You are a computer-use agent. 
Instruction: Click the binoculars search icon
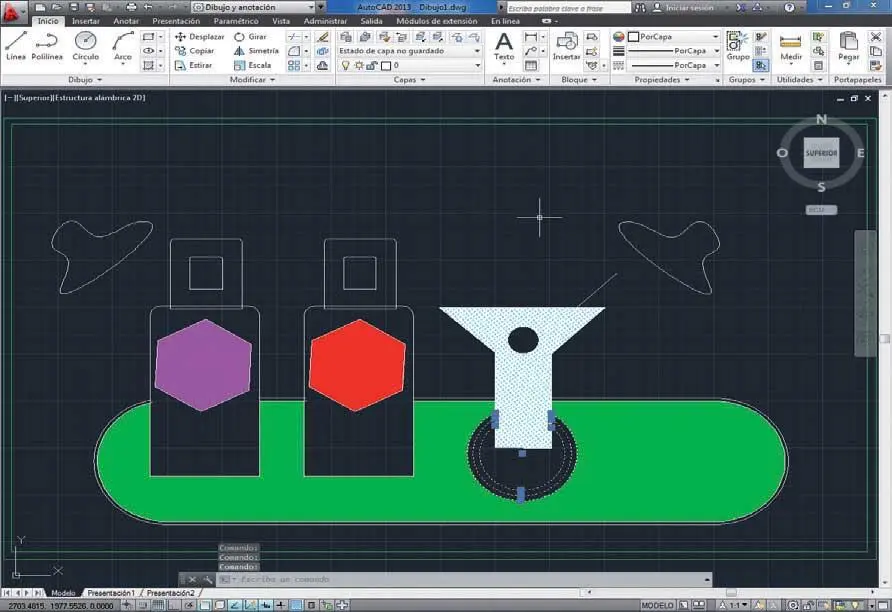[x=641, y=7]
